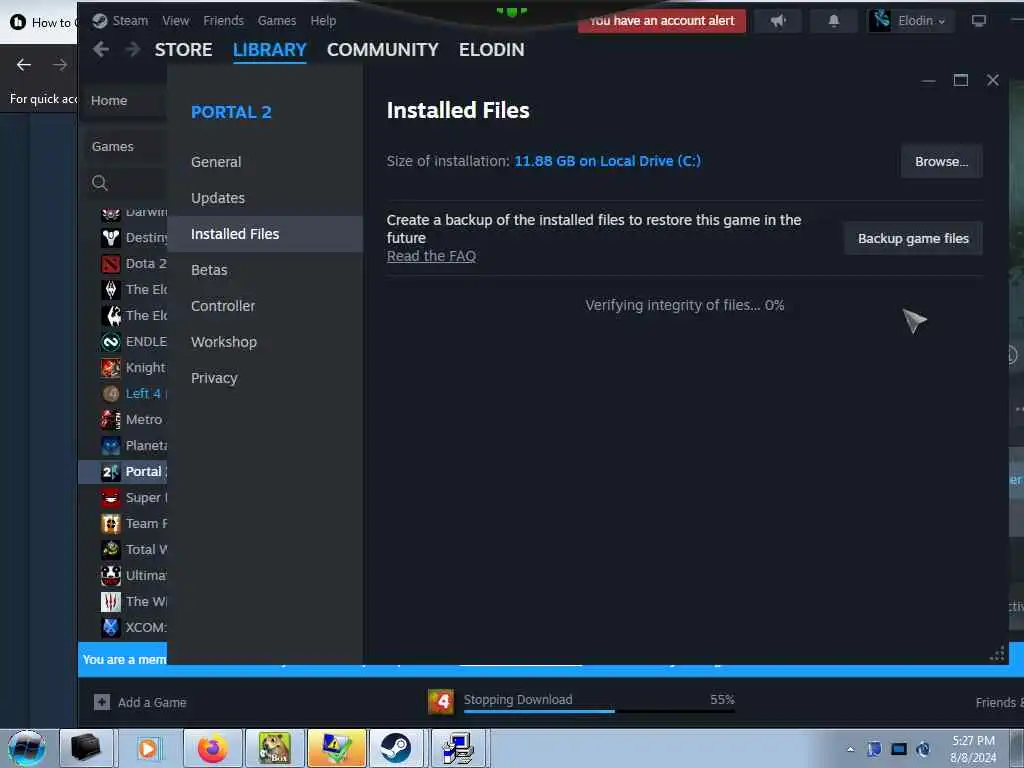Viewport: 1024px width, 768px height.
Task: Click the Steam forward navigation arrow
Action: click(133, 49)
